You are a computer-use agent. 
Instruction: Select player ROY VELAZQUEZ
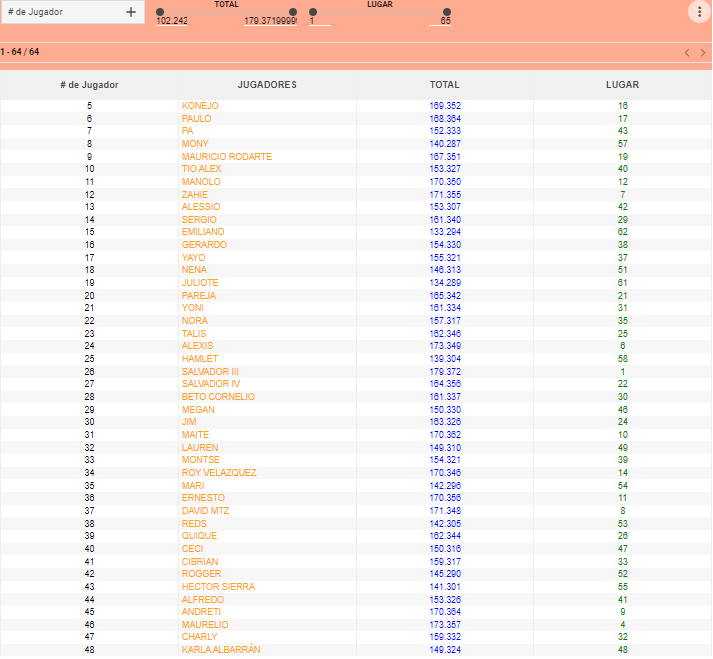[x=219, y=473]
